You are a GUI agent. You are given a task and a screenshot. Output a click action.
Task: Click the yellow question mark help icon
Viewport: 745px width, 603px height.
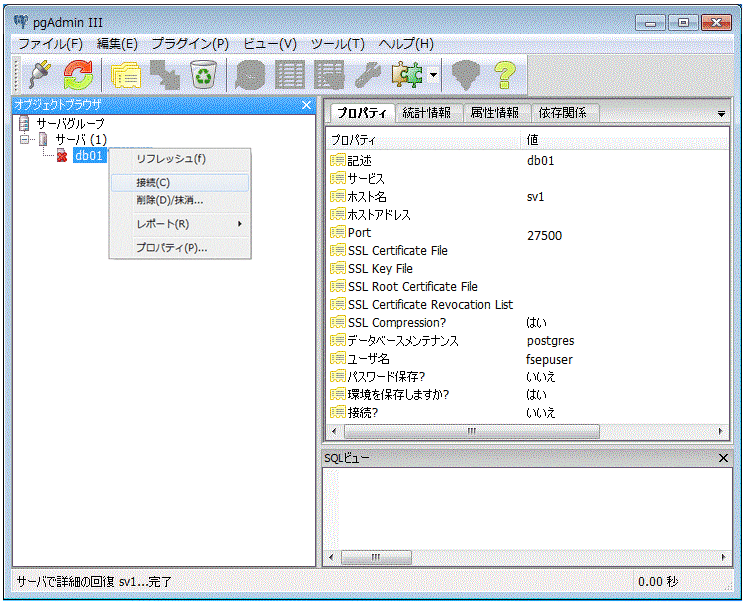tap(505, 75)
